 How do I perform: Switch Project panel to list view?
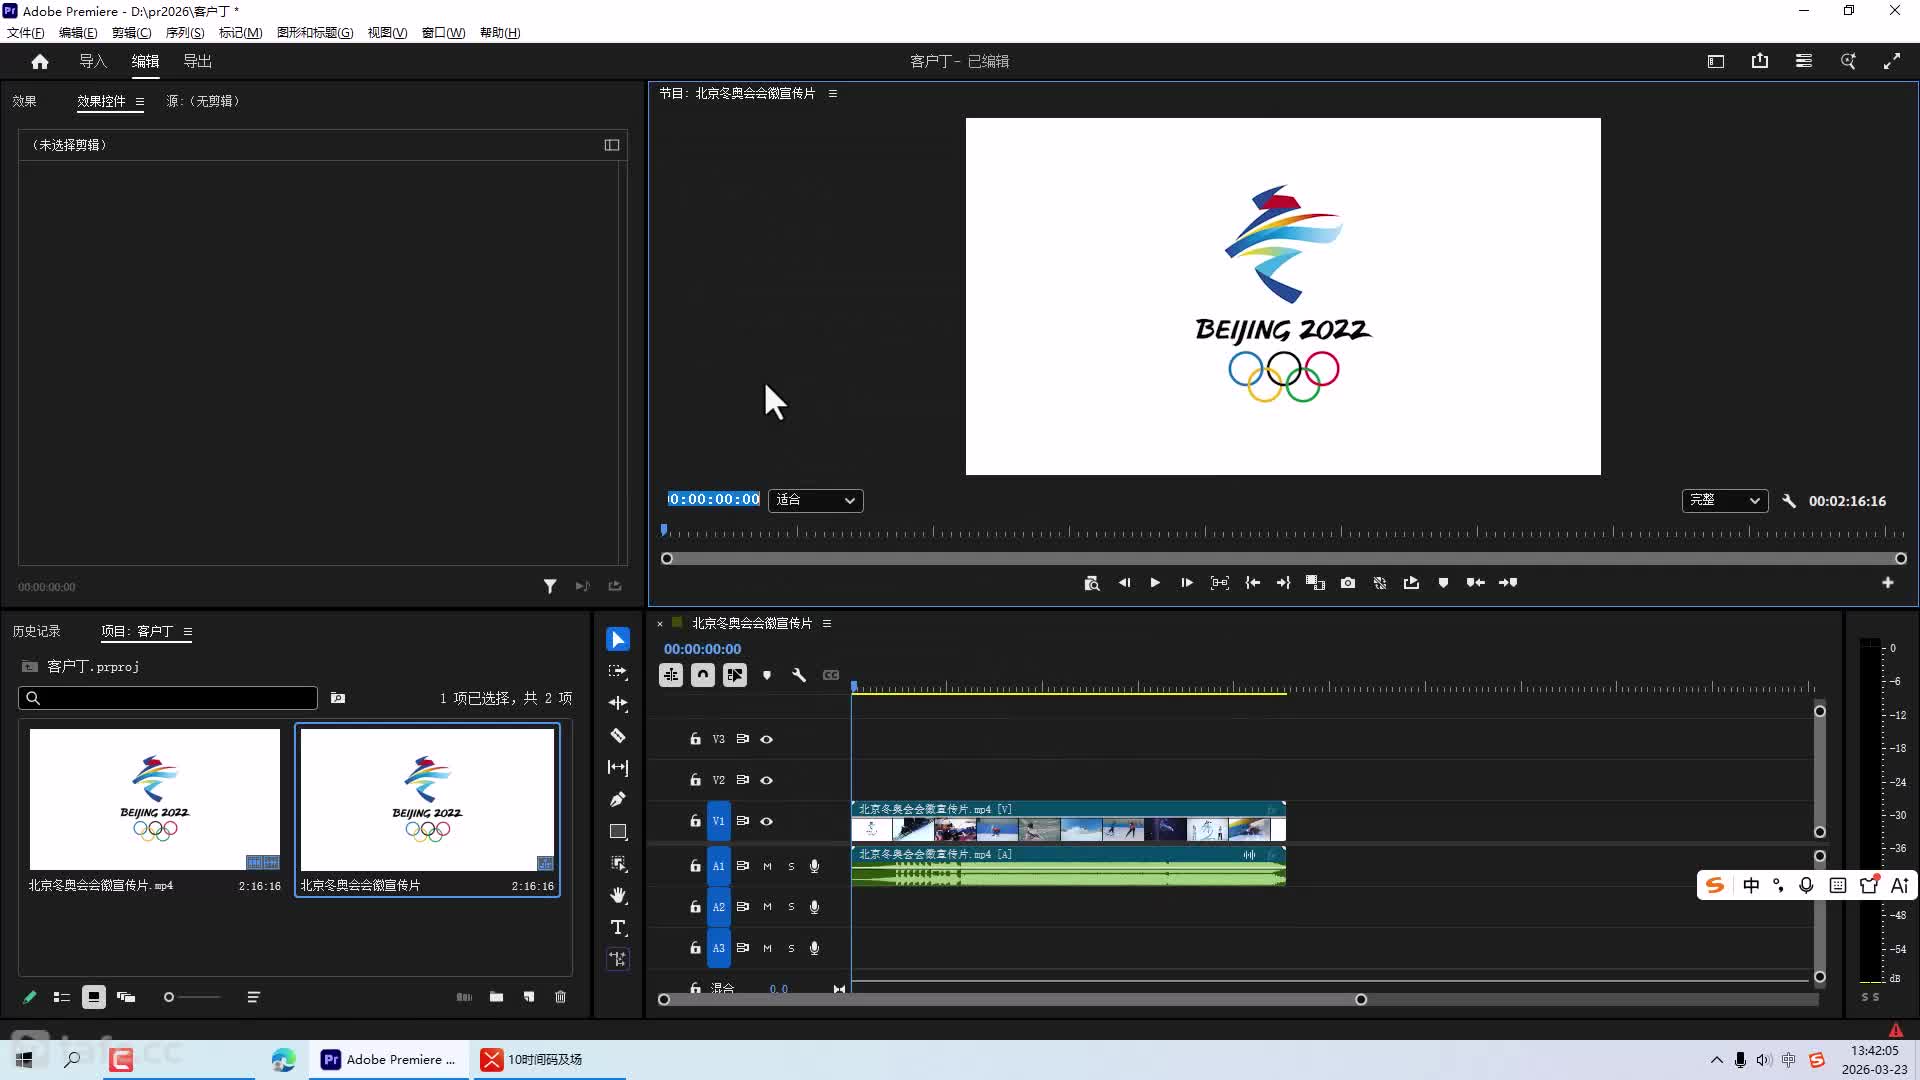[x=61, y=997]
